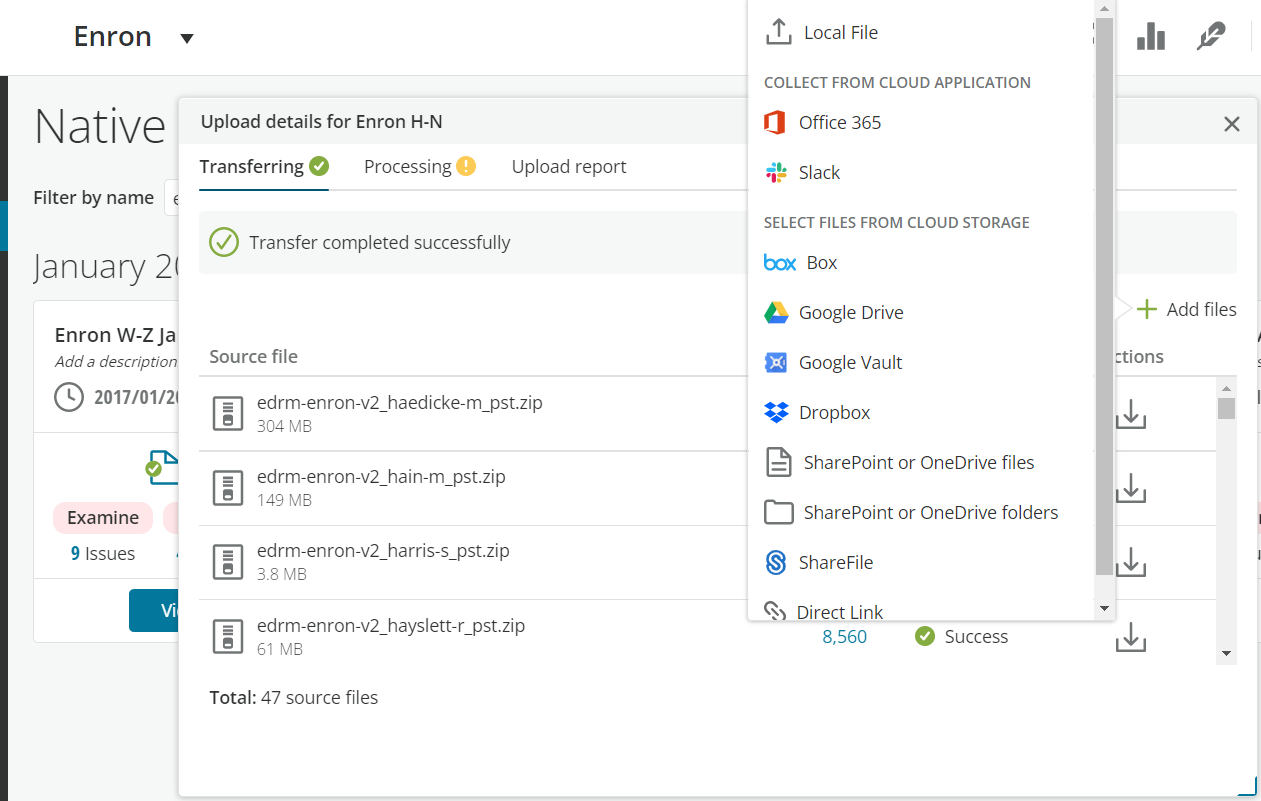
Task: Click the clock icon on Enron W-Z card
Action: (x=69, y=397)
